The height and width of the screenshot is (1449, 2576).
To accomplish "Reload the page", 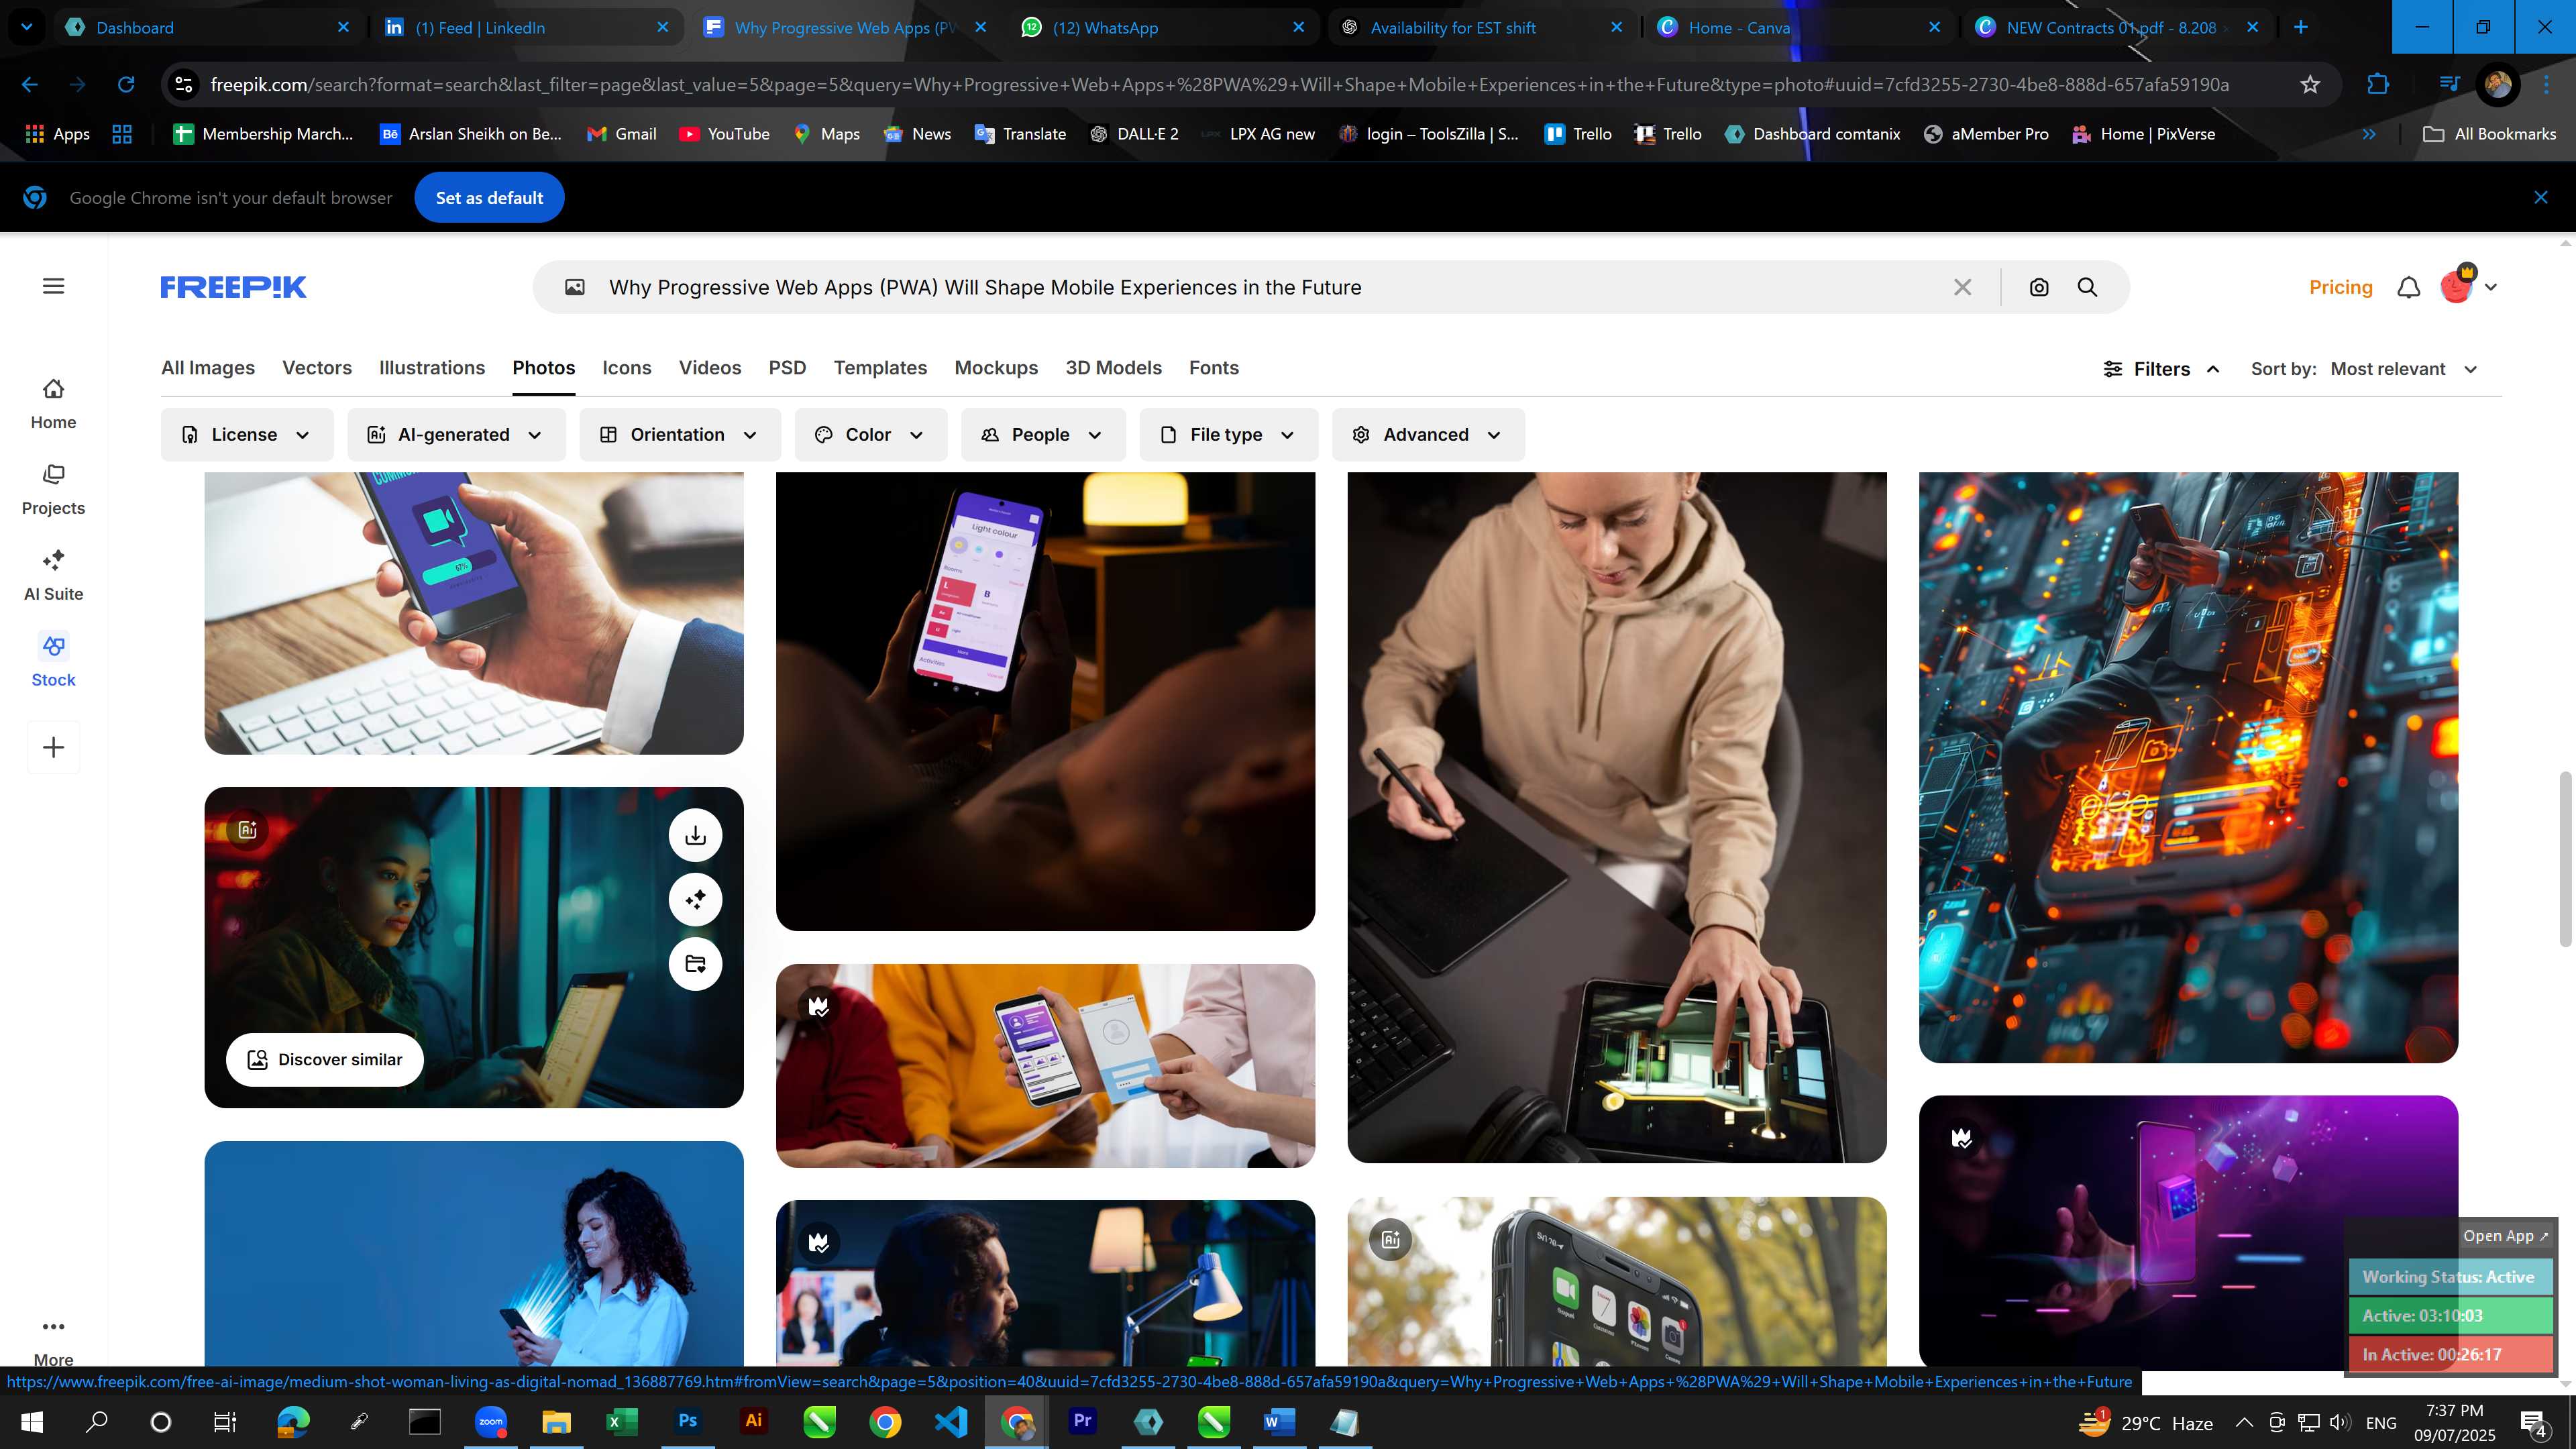I will 126,85.
